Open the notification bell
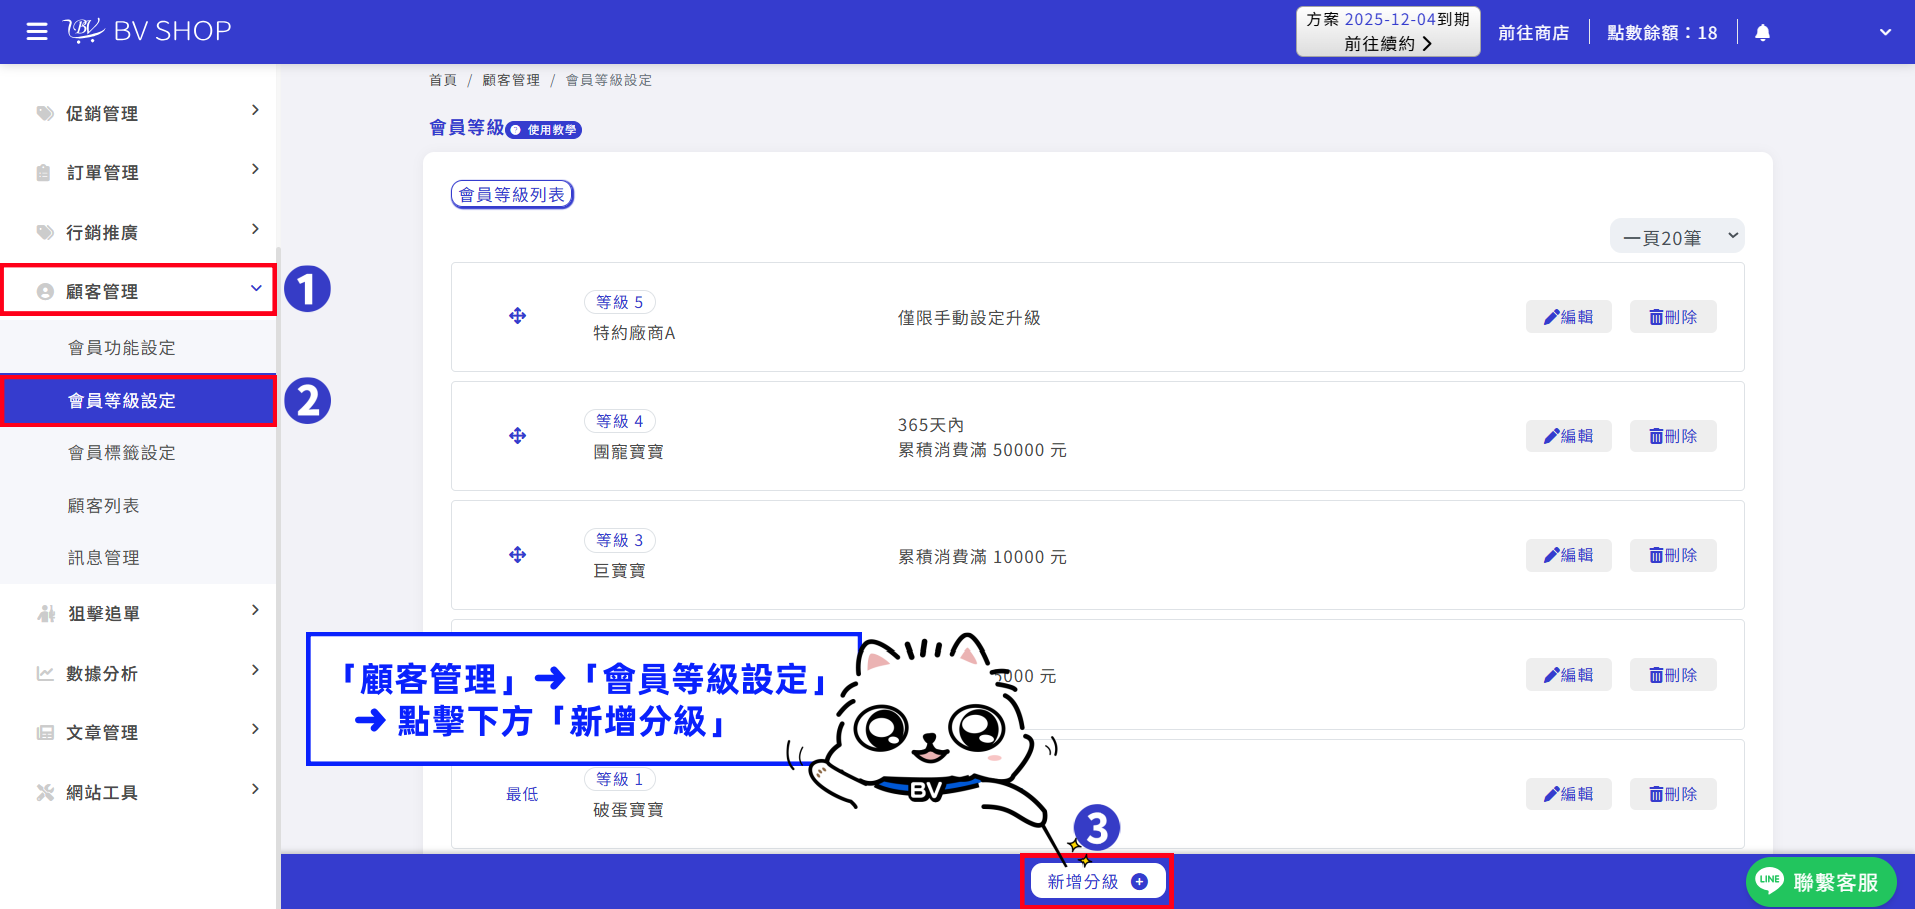Screen dimensions: 1915x909 (1763, 33)
